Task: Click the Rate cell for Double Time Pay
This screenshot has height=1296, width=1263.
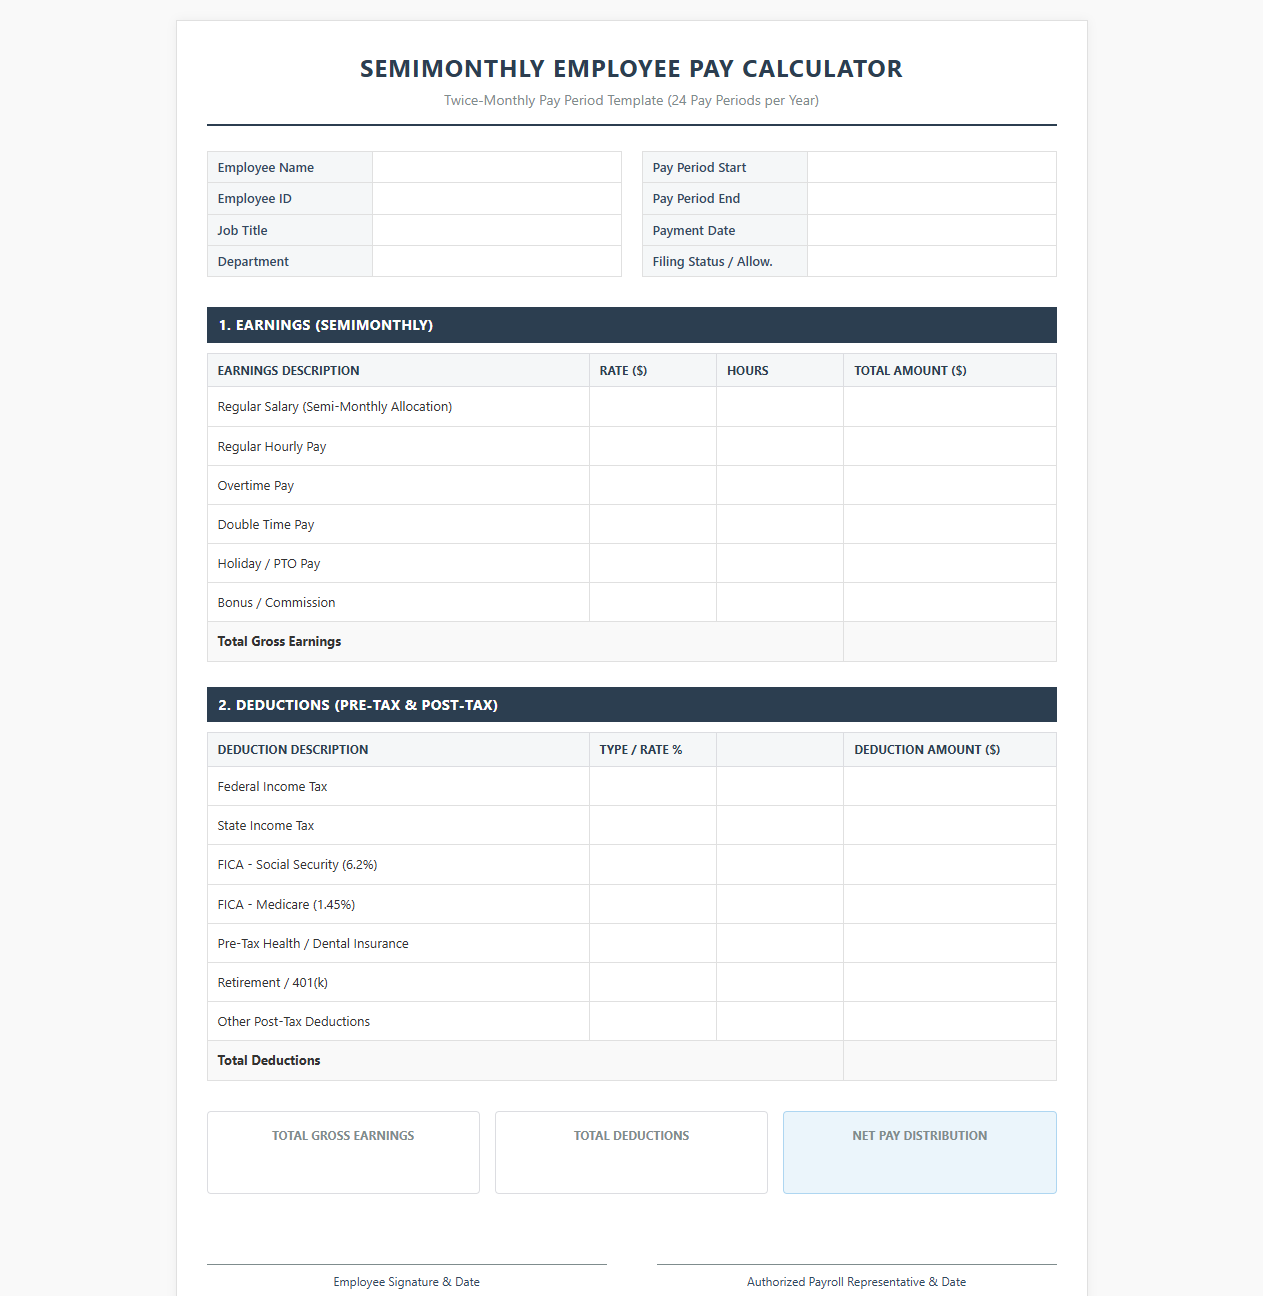Action: (x=653, y=524)
